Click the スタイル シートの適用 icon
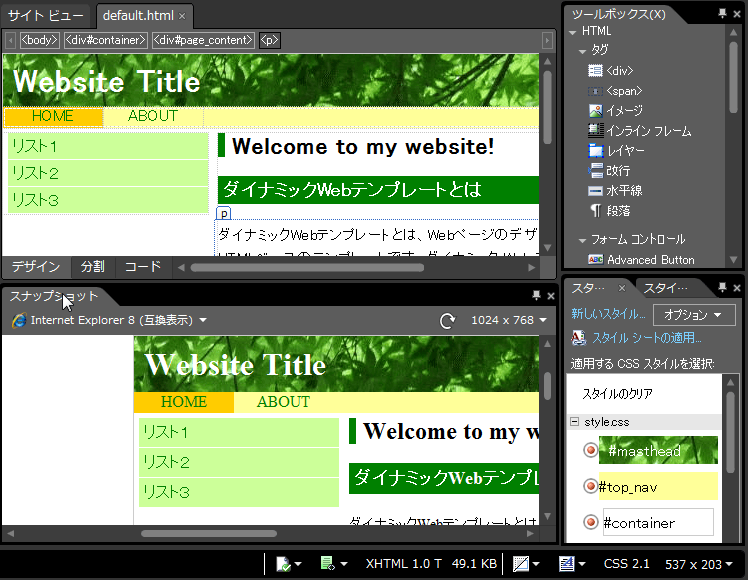This screenshot has height=580, width=748. pyautogui.click(x=579, y=338)
